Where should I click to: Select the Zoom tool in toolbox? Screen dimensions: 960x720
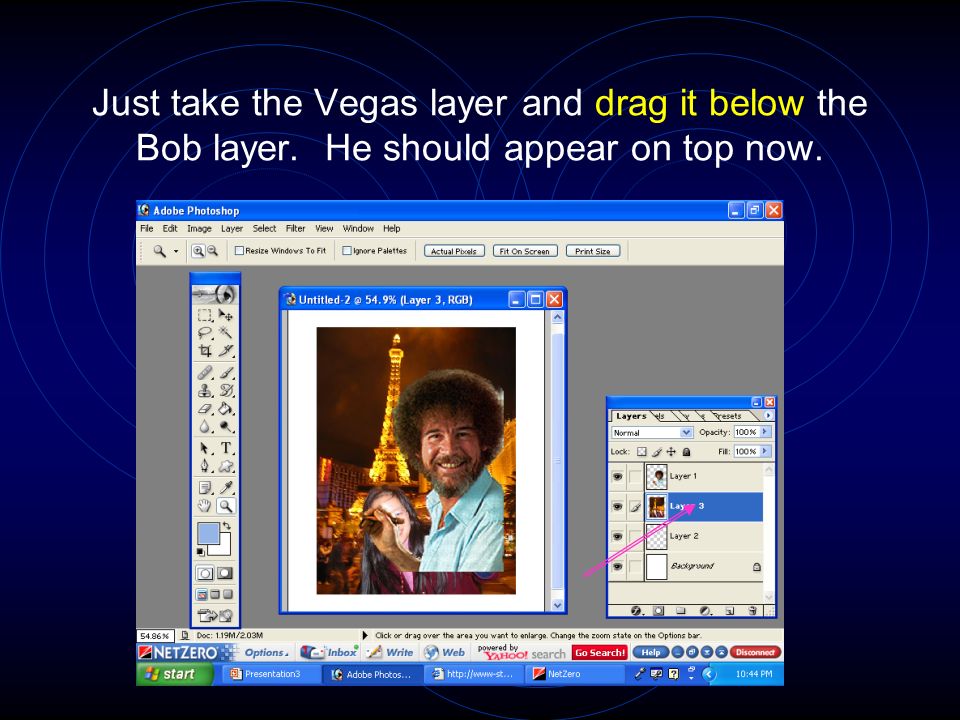point(225,506)
